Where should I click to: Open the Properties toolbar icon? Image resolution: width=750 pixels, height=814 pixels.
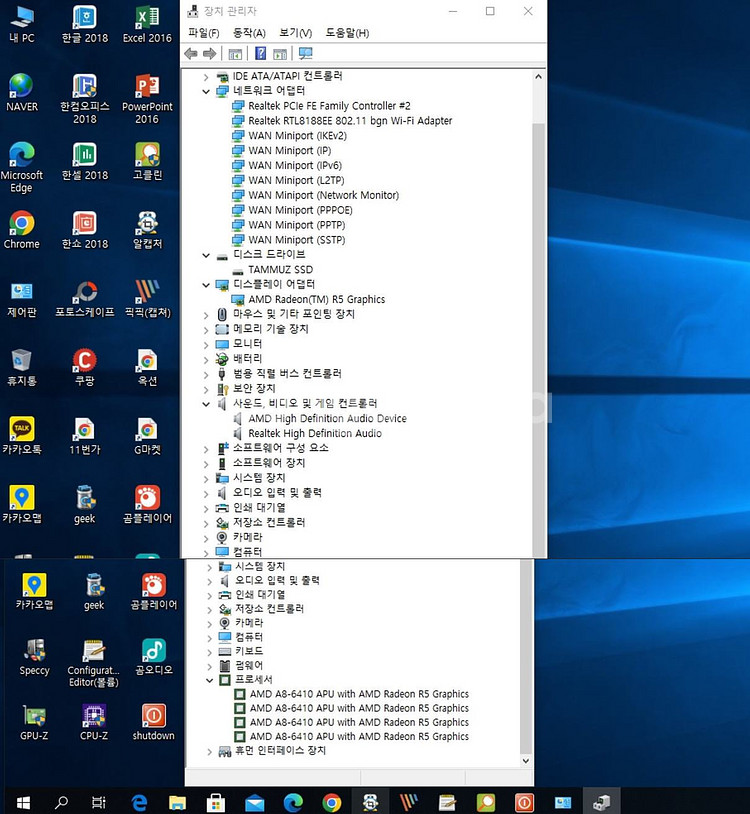pos(235,53)
